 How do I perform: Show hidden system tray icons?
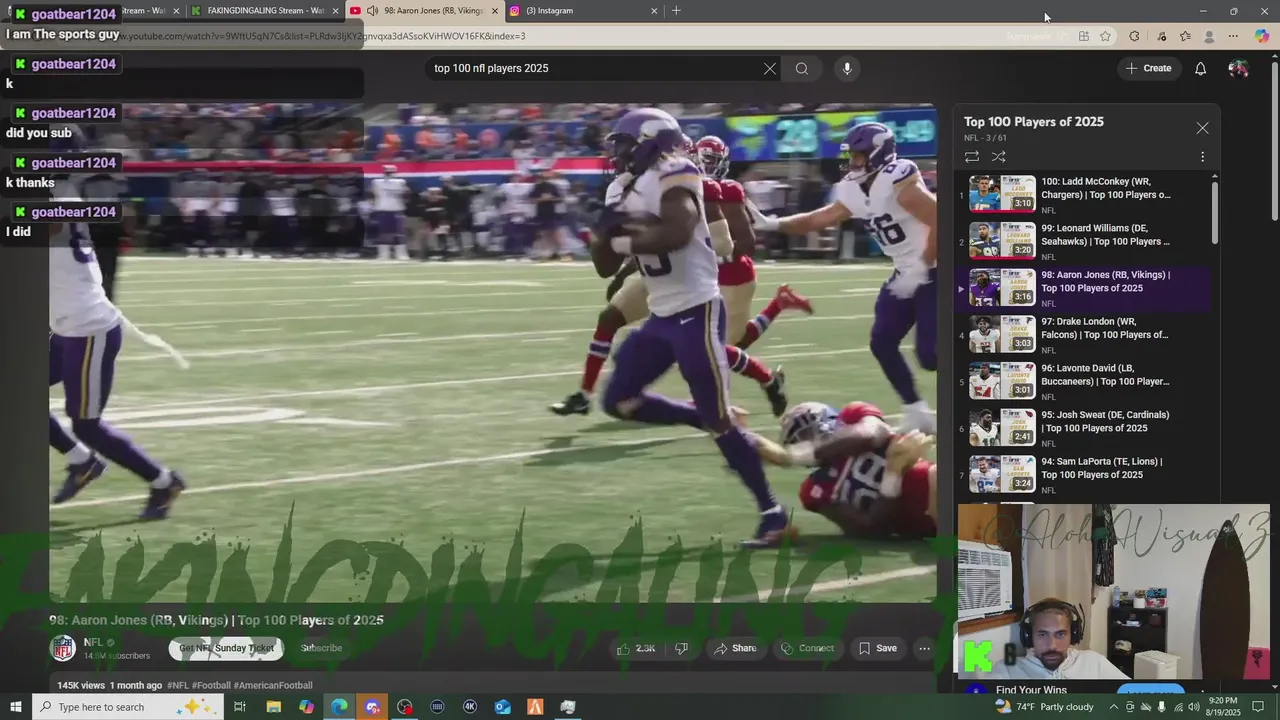click(1114, 707)
